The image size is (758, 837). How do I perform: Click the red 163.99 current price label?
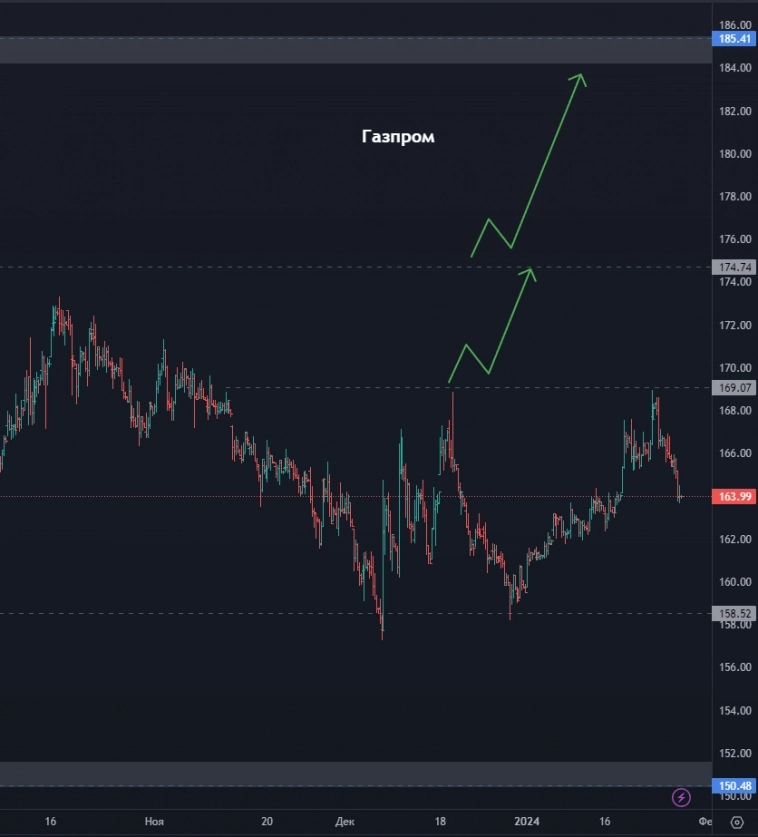(735, 497)
